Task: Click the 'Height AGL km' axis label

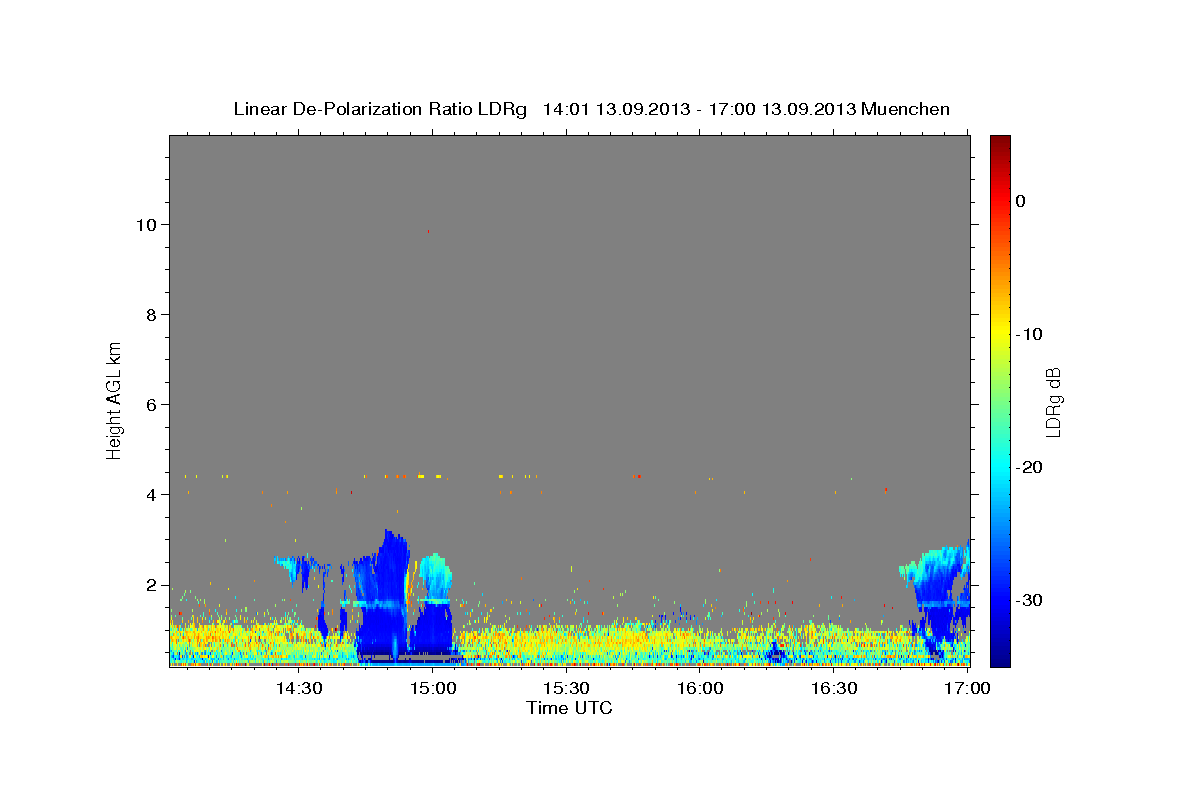Action: click(x=114, y=399)
